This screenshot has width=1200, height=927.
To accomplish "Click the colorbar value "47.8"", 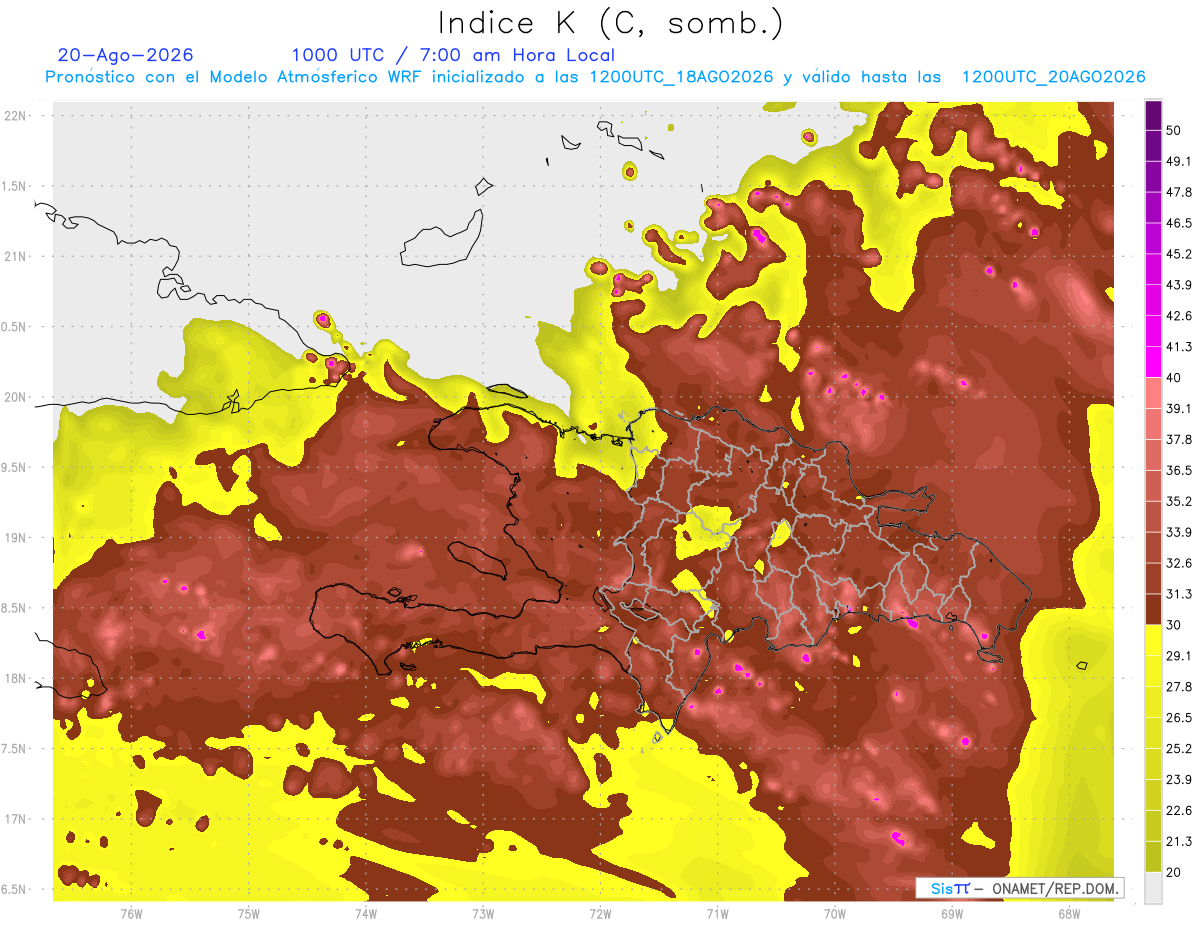I will [x=1178, y=192].
